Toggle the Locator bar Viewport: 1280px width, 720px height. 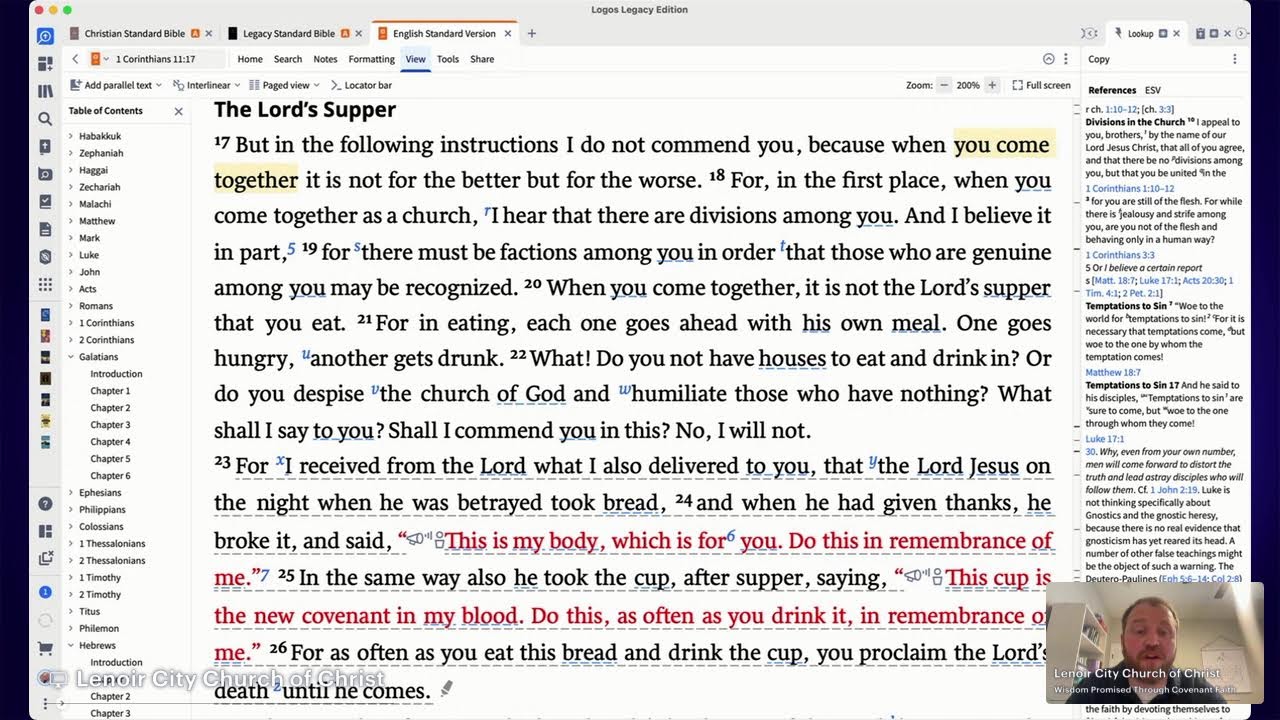tap(361, 86)
